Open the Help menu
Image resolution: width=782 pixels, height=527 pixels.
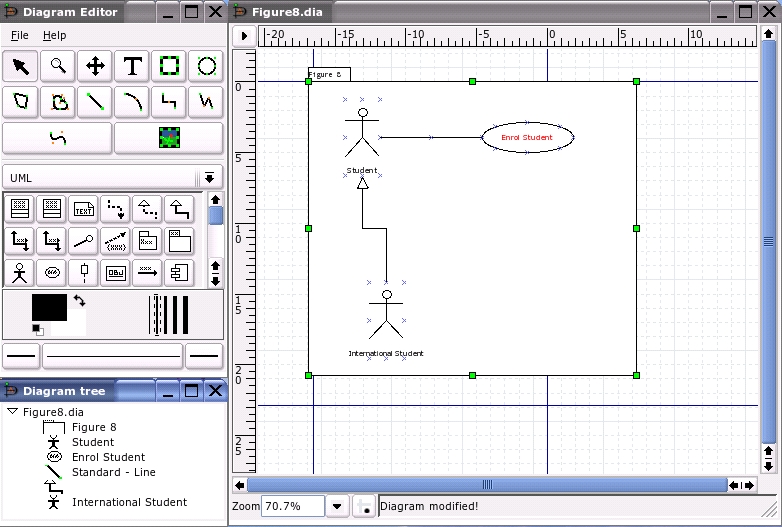tap(54, 36)
